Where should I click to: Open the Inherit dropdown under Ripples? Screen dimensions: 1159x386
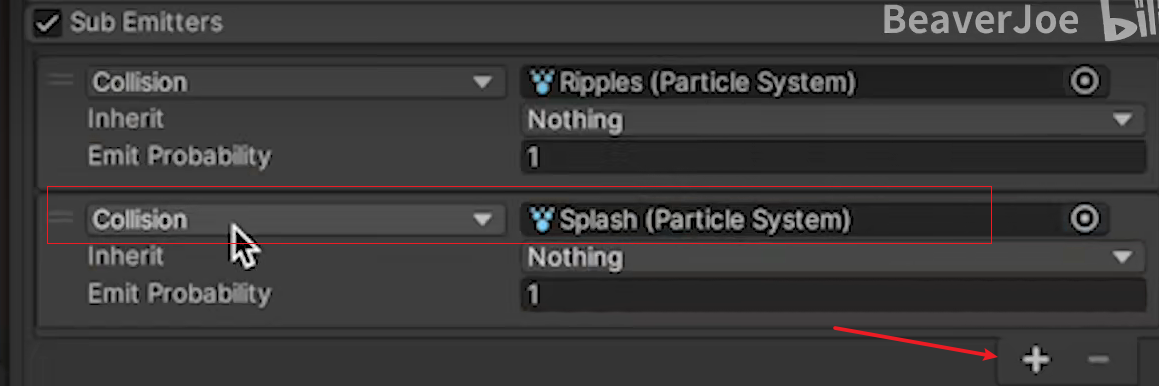coord(834,119)
